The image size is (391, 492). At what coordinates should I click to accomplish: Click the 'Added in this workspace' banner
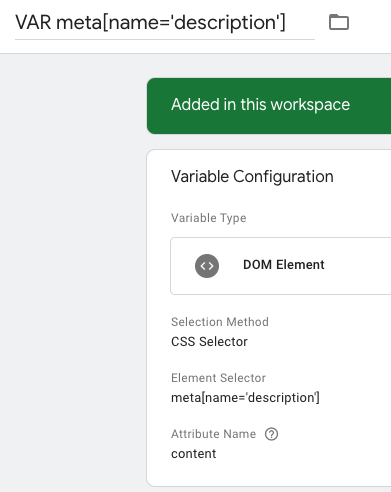point(269,106)
